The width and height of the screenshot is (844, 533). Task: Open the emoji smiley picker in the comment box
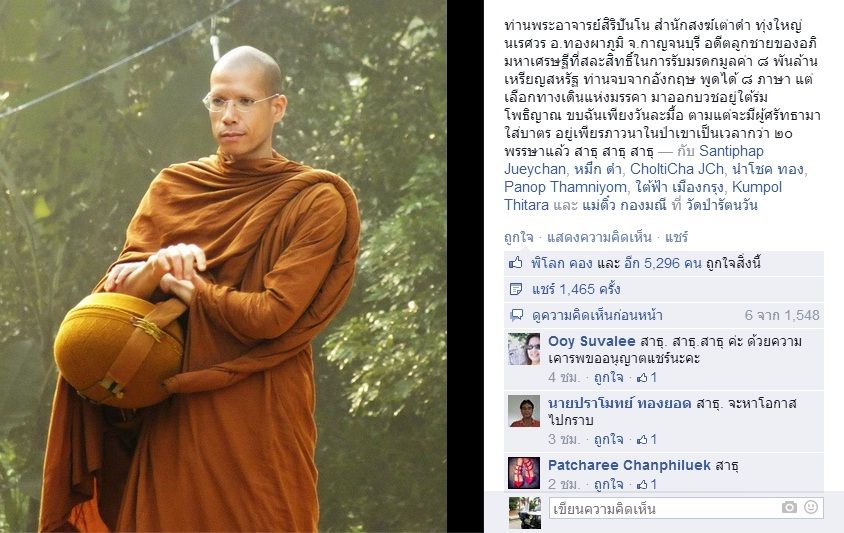click(811, 507)
